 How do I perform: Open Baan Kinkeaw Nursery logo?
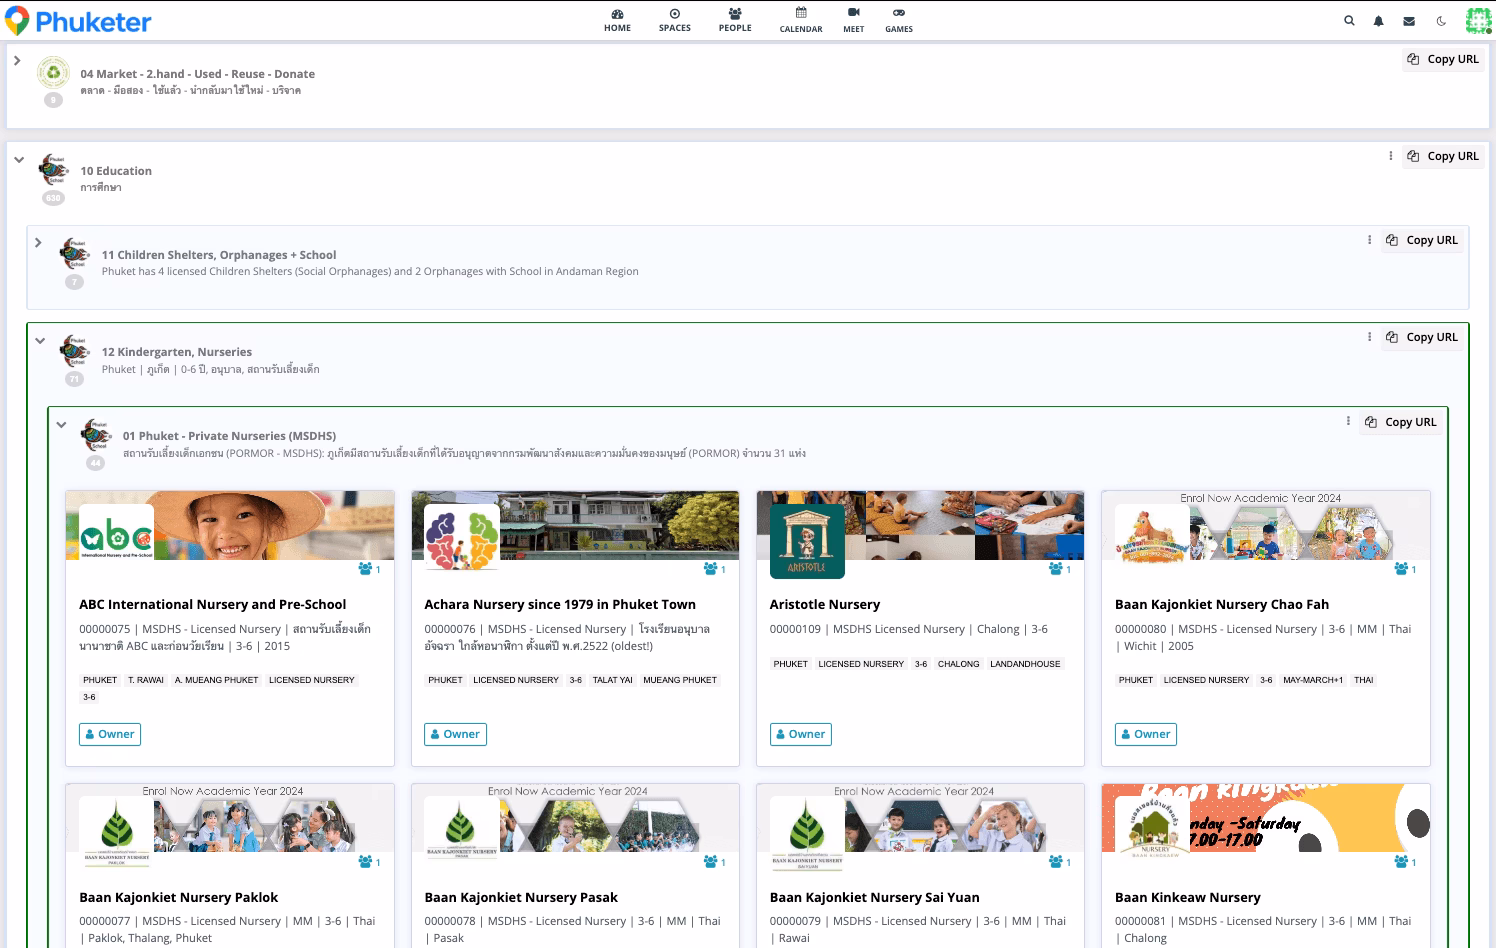click(1152, 834)
